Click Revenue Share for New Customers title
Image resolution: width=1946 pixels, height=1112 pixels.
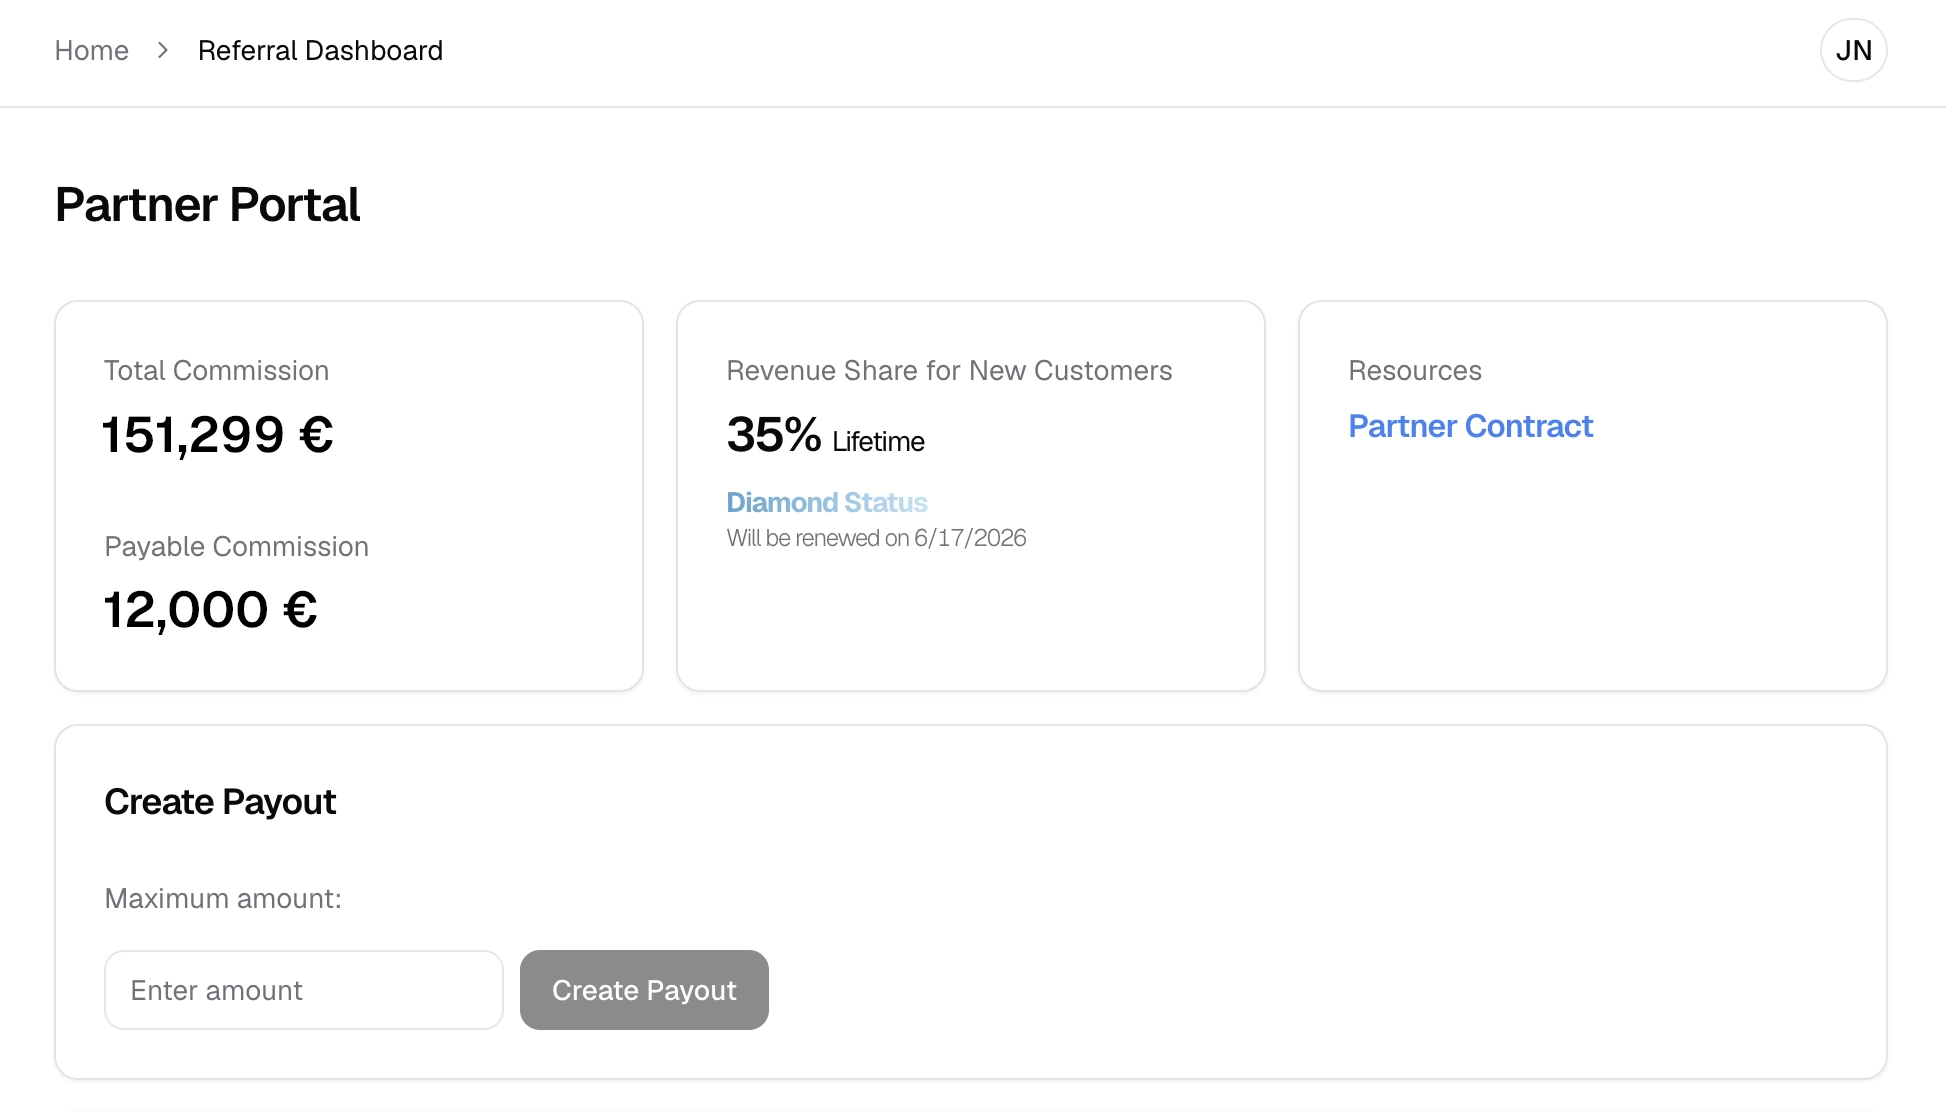tap(948, 371)
